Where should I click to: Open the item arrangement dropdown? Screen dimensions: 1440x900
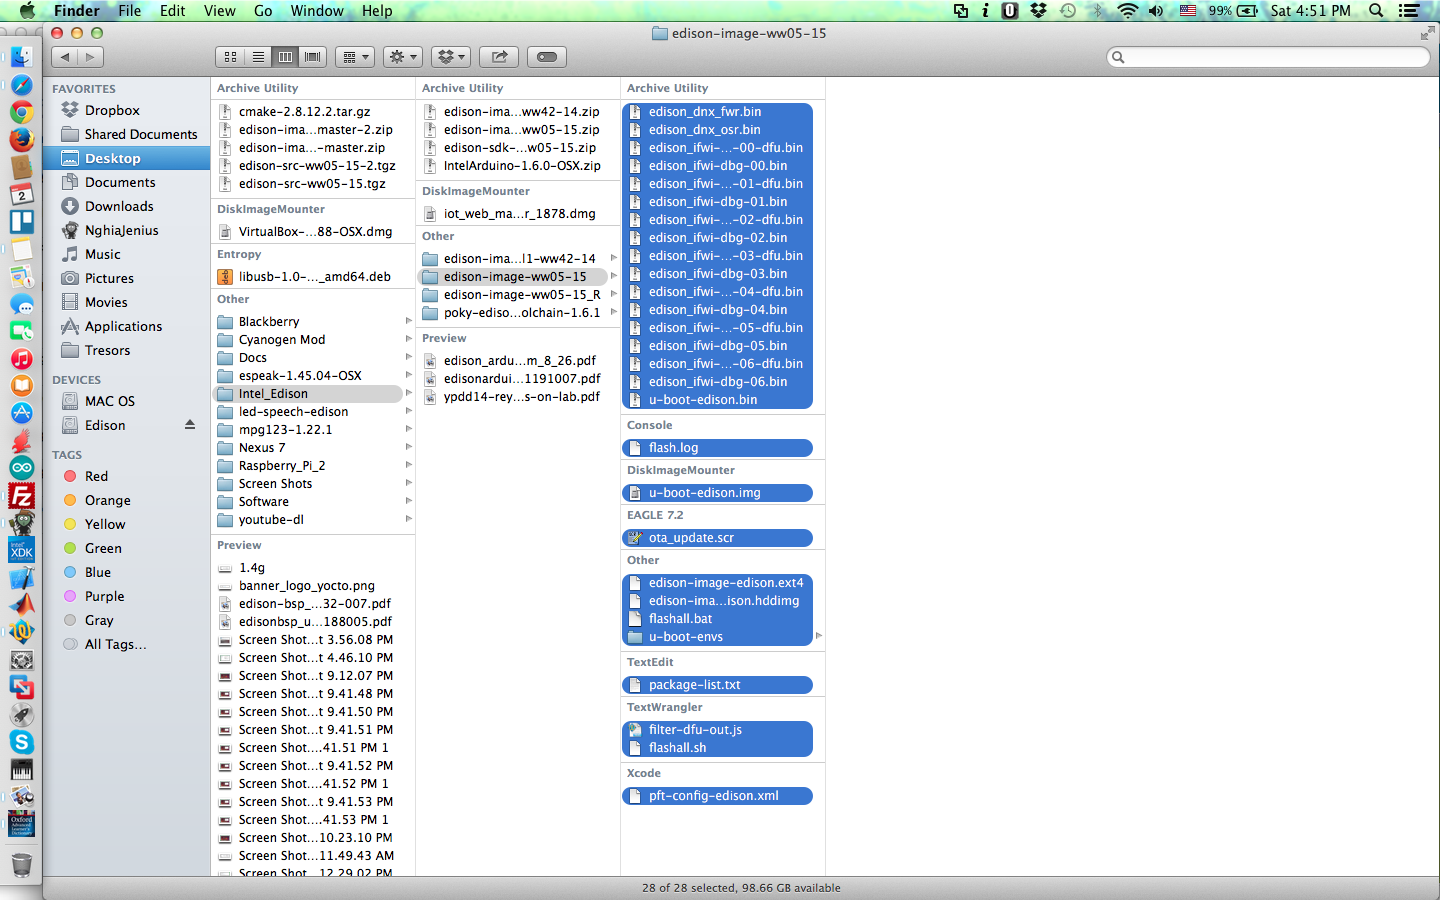point(355,57)
